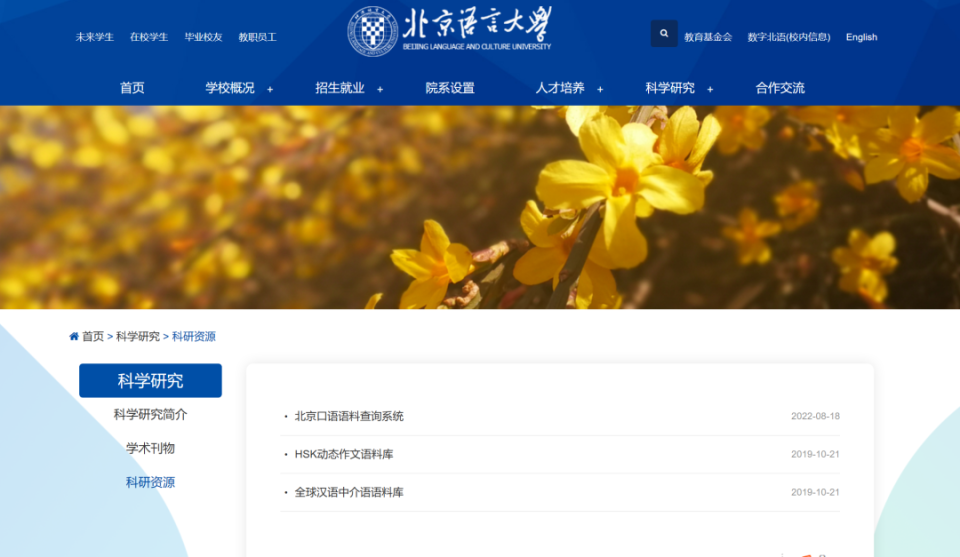Click the 在校学生 top link
Image resolution: width=960 pixels, height=557 pixels.
pyautogui.click(x=149, y=37)
